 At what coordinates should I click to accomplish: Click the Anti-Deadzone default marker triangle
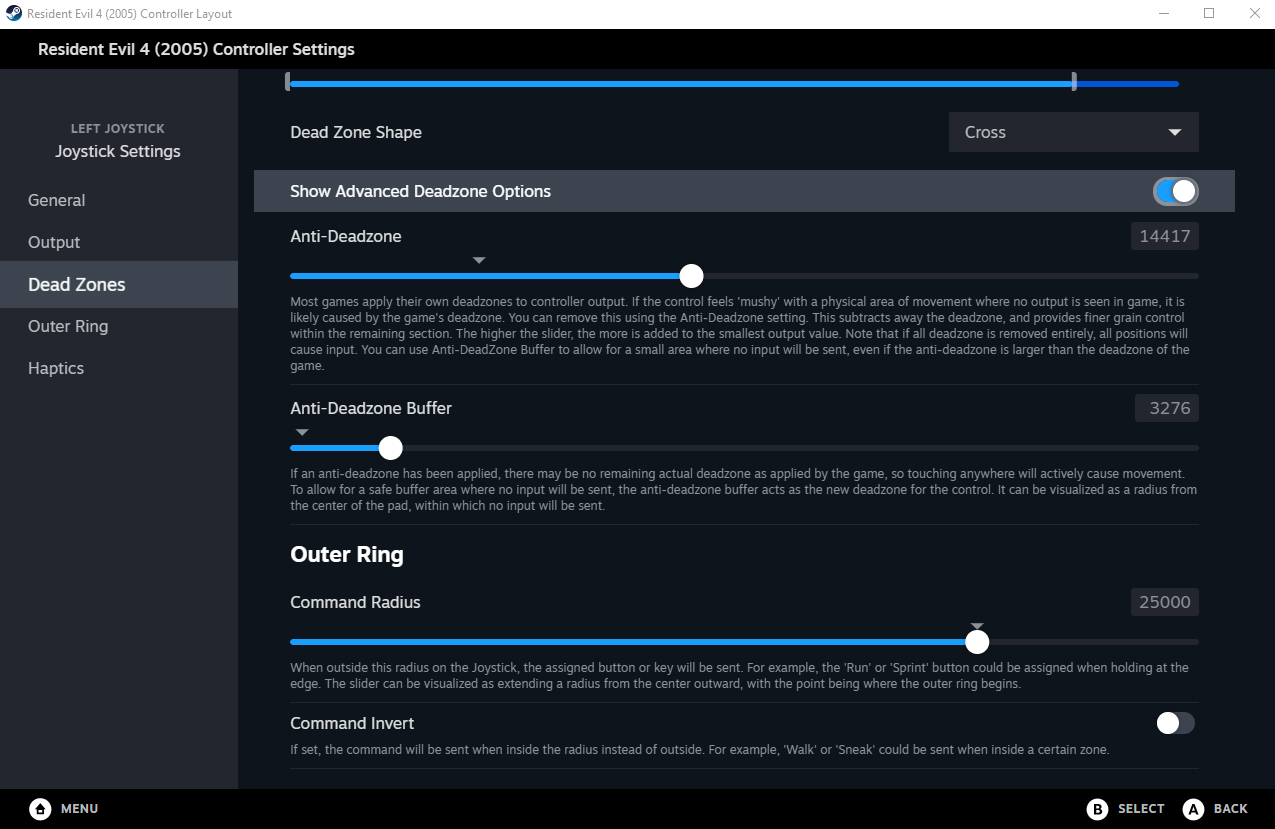click(479, 260)
